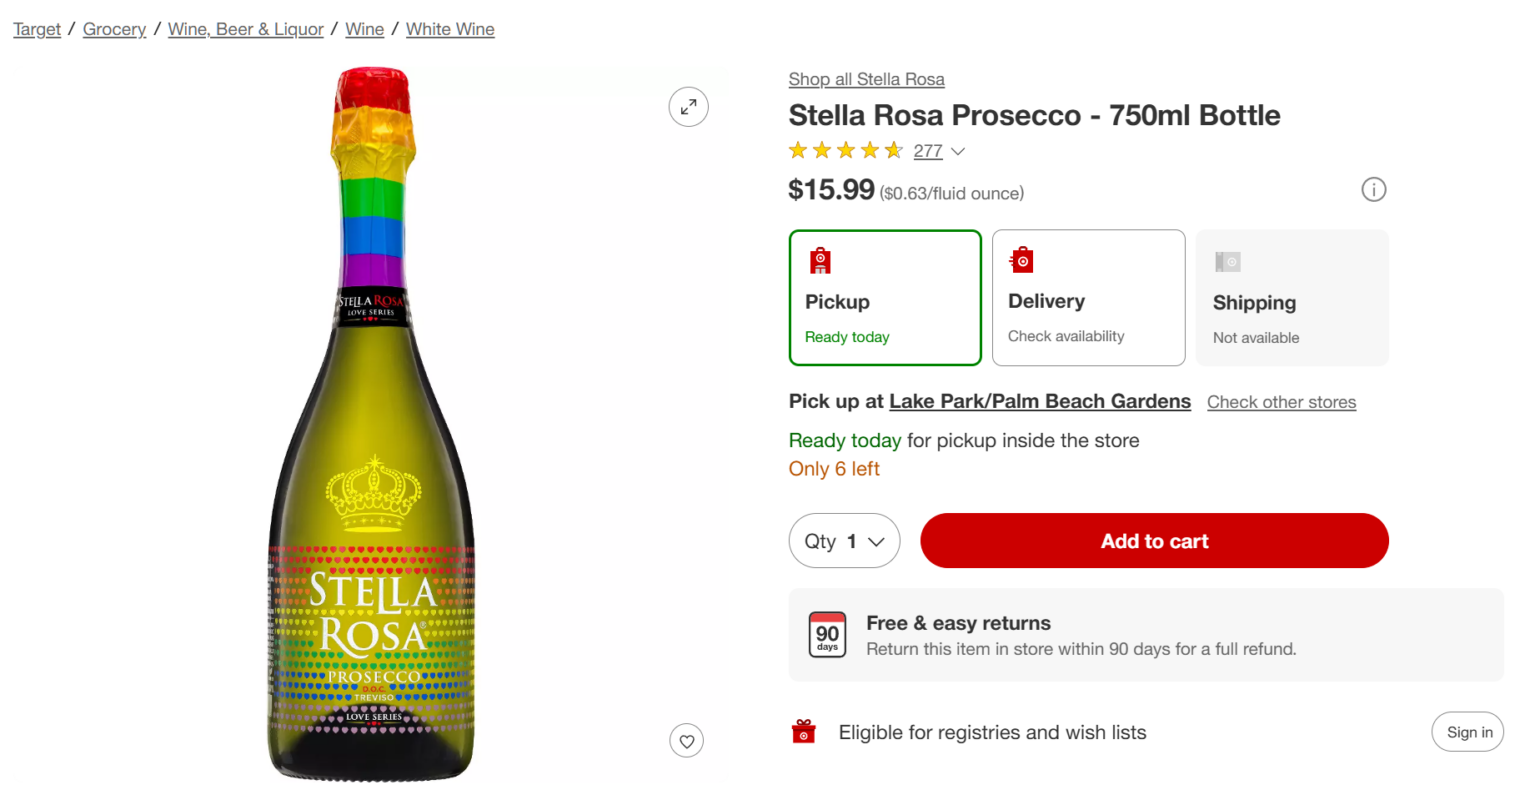Click the heart favorite icon

(687, 741)
